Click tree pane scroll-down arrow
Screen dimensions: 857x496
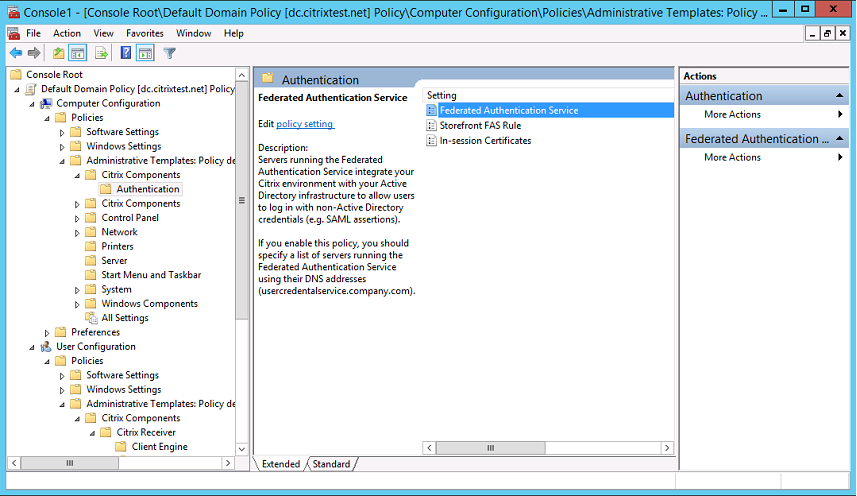(242, 449)
